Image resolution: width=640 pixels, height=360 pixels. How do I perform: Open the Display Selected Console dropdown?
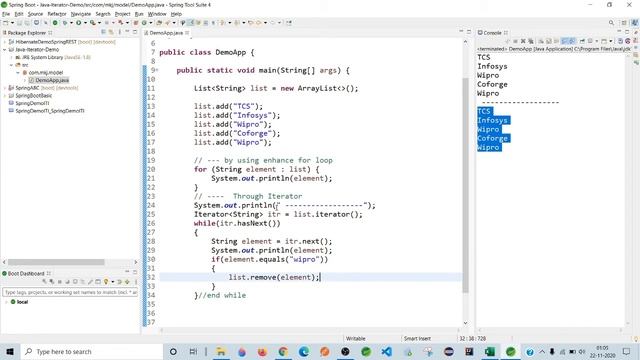click(x=597, y=41)
